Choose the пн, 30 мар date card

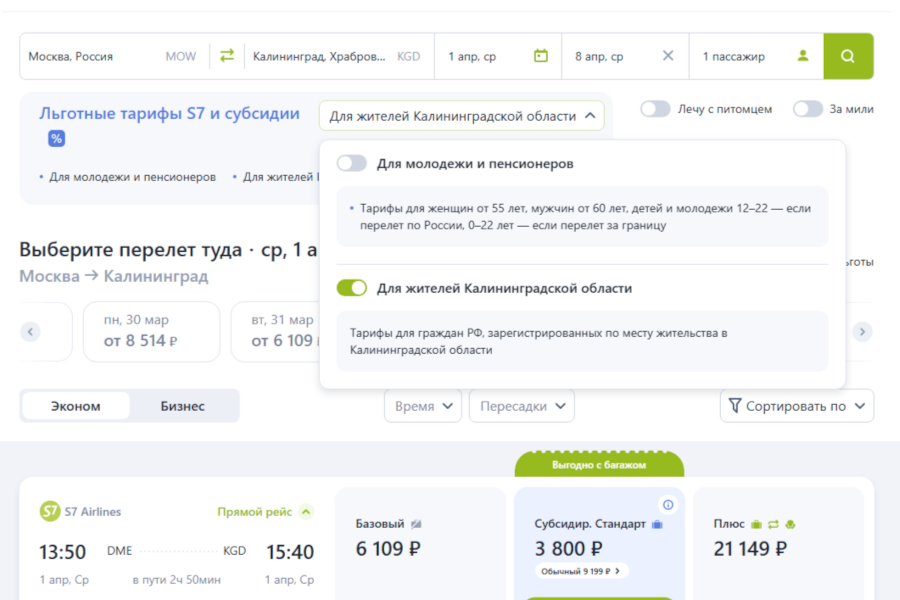151,331
